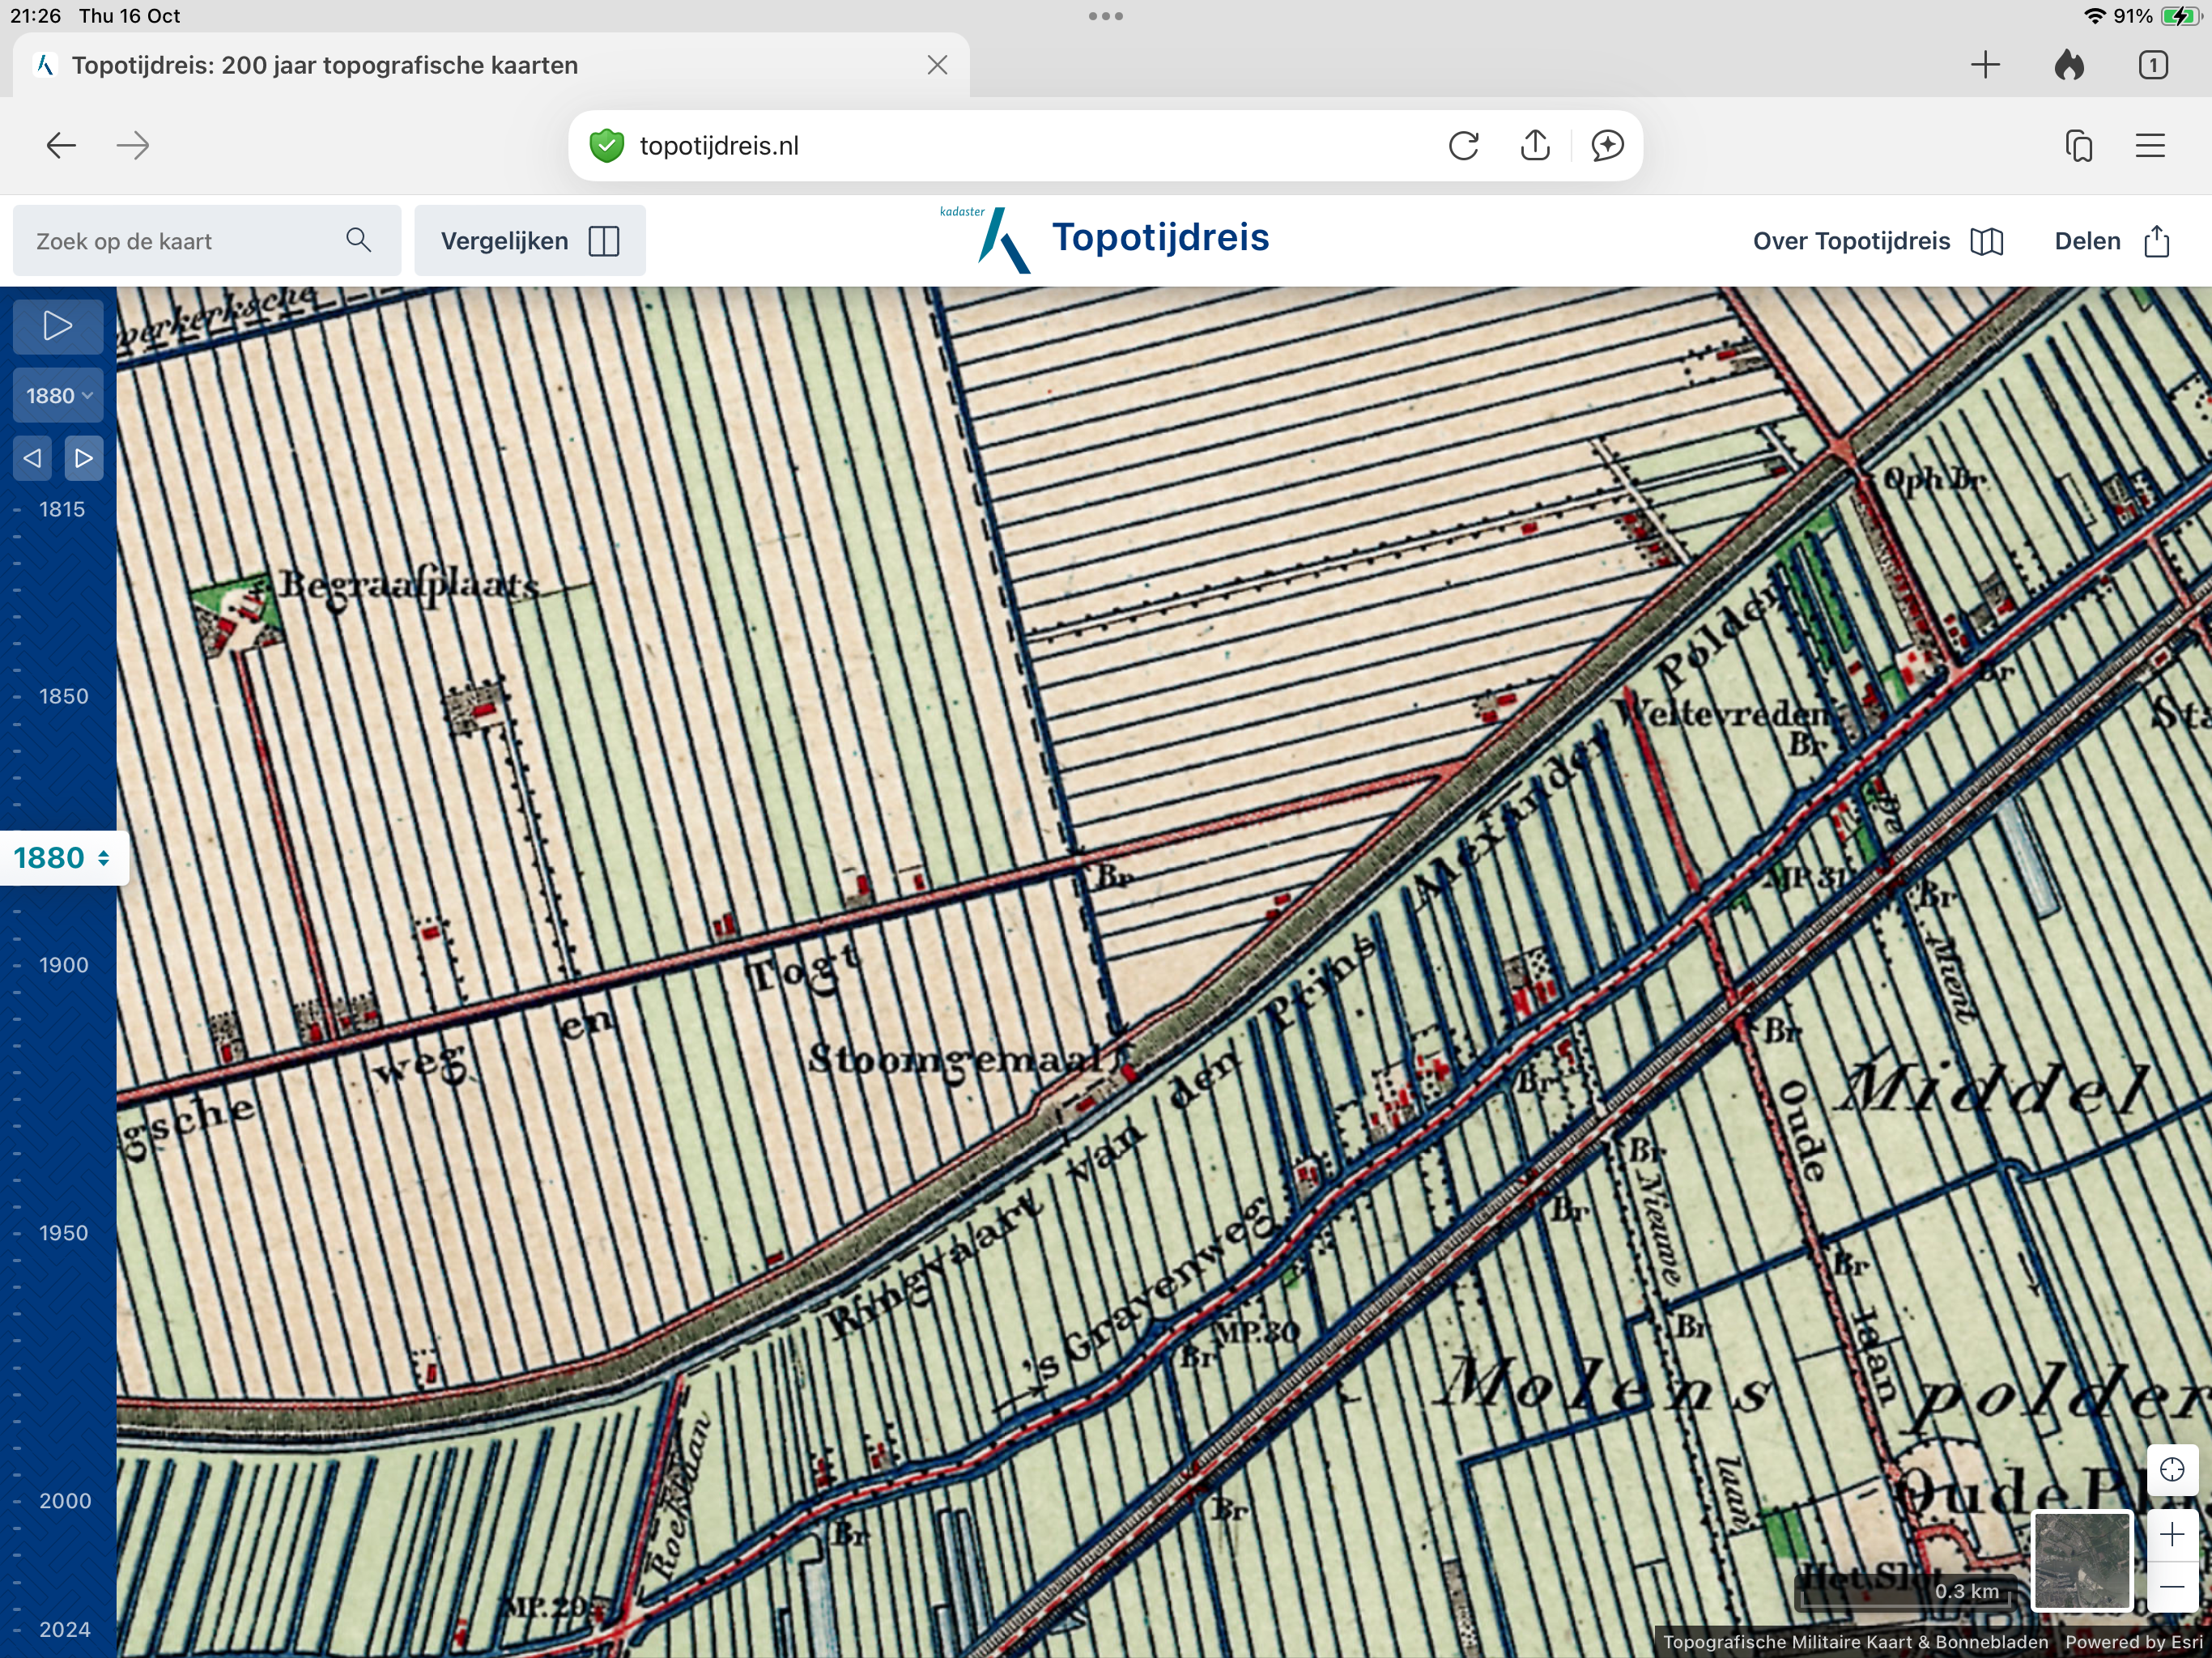Open the 1880 year dropdown
Viewport: 2212px width, 1658px height.
(57, 395)
